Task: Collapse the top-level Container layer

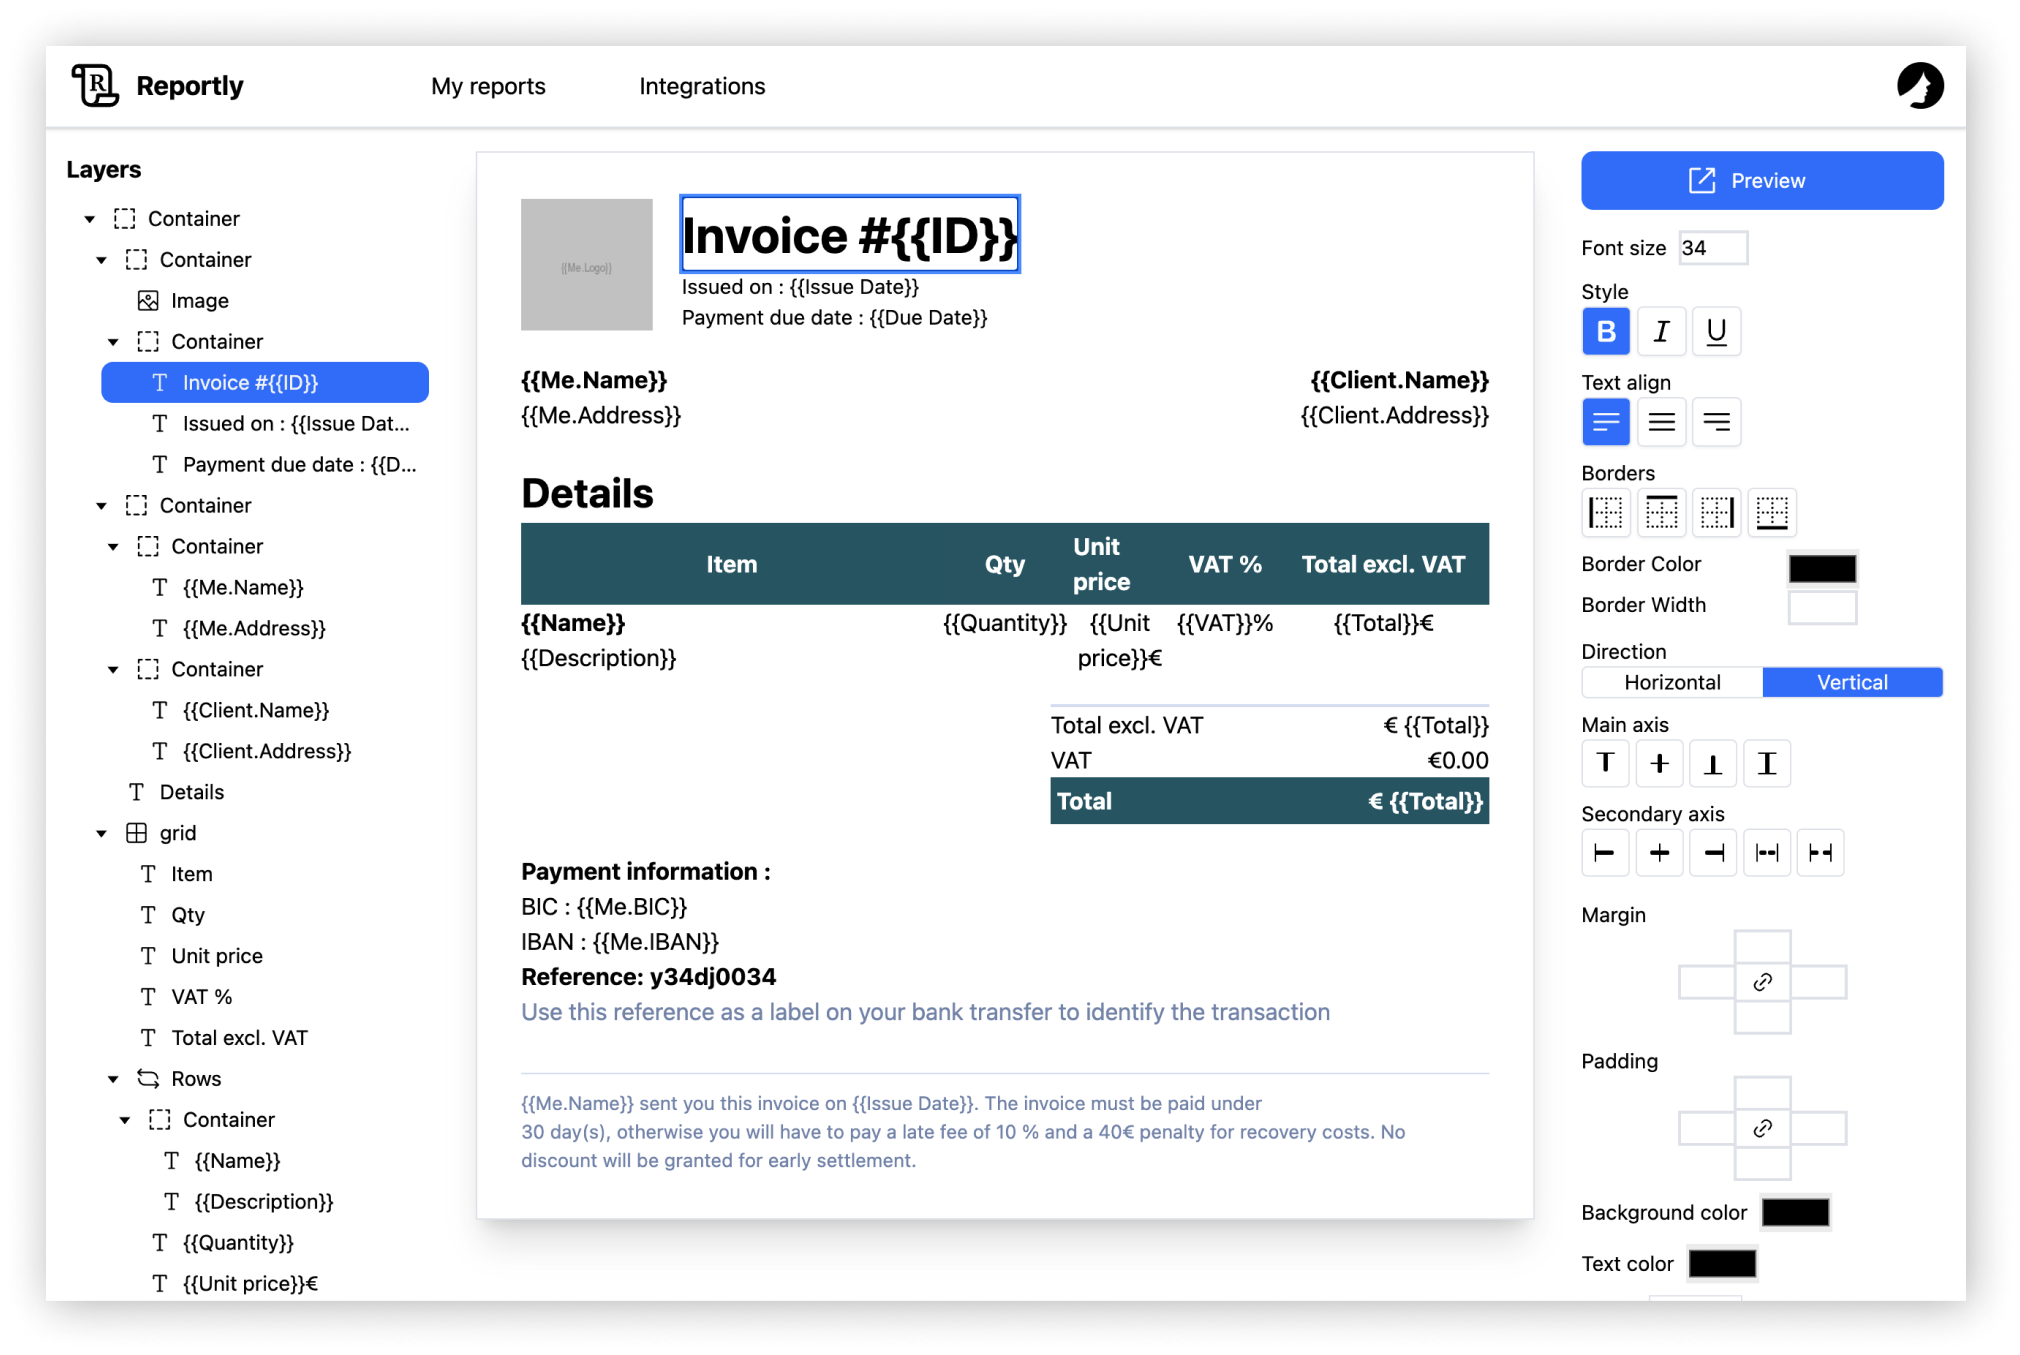Action: (90, 219)
